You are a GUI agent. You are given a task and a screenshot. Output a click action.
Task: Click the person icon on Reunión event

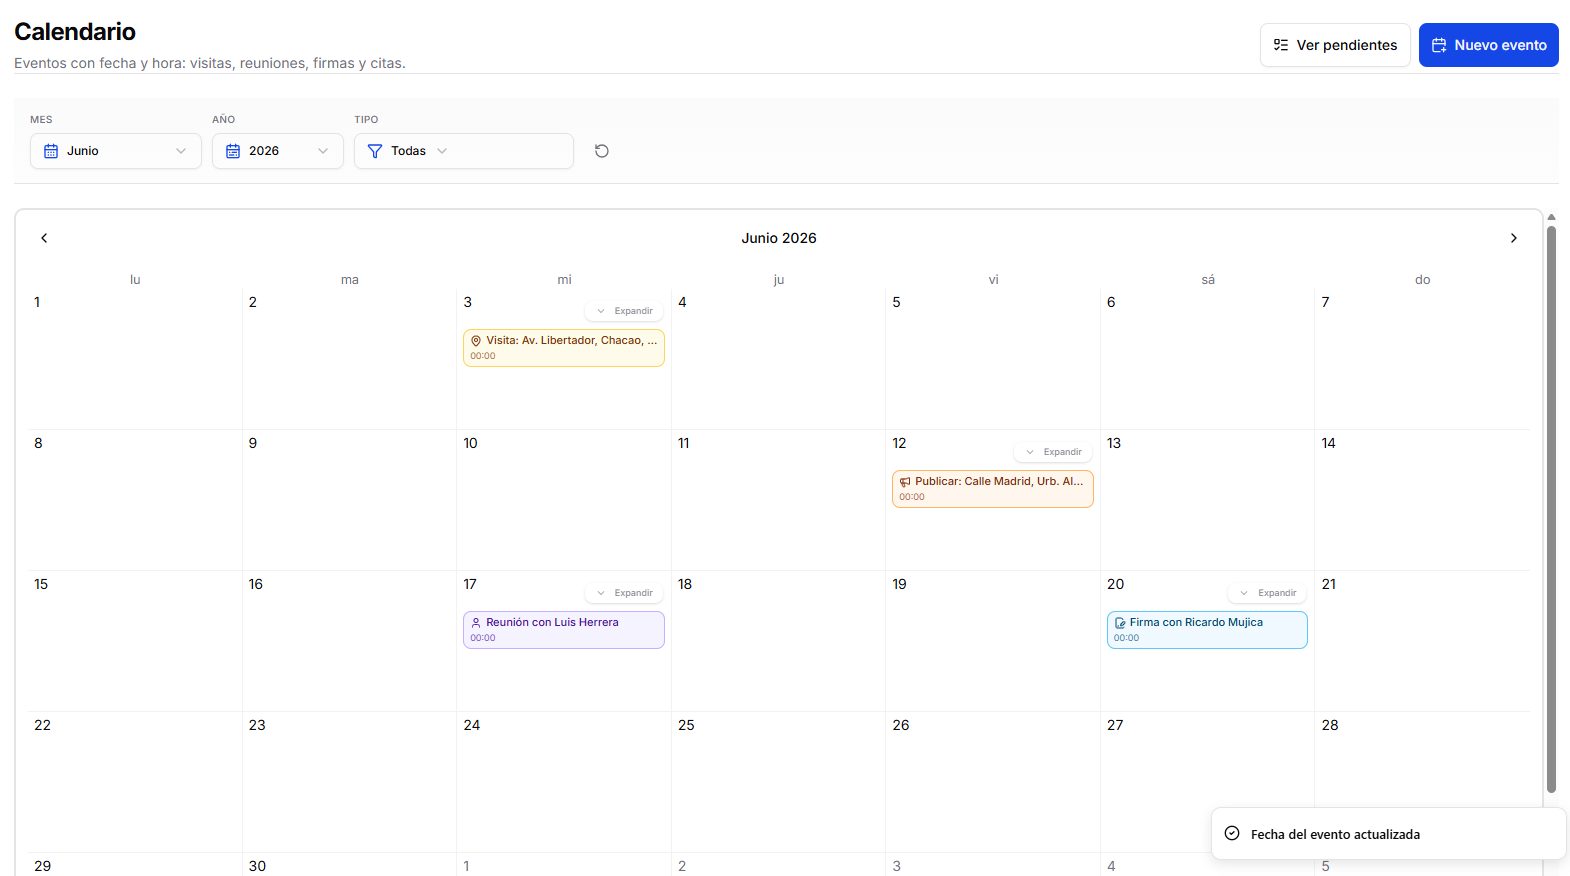point(476,623)
